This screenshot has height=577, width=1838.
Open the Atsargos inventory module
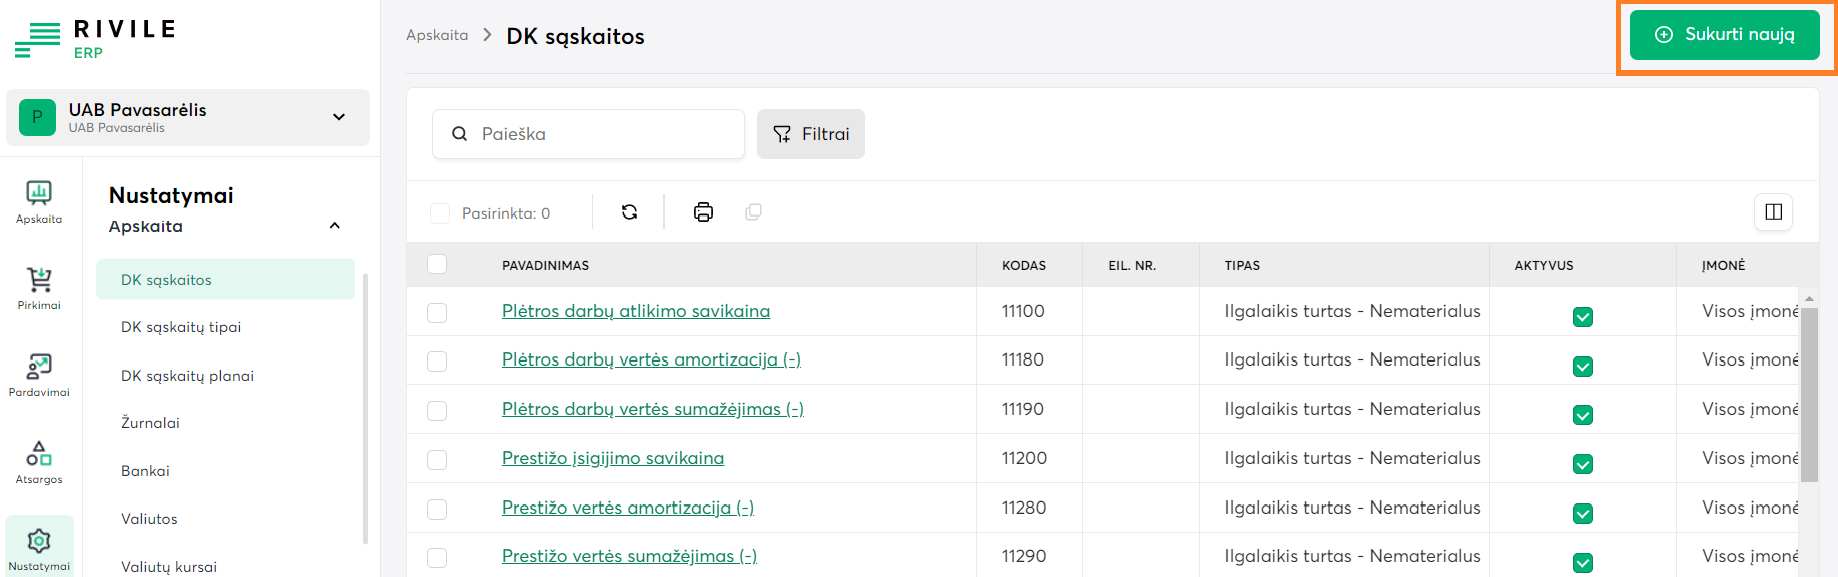(39, 462)
